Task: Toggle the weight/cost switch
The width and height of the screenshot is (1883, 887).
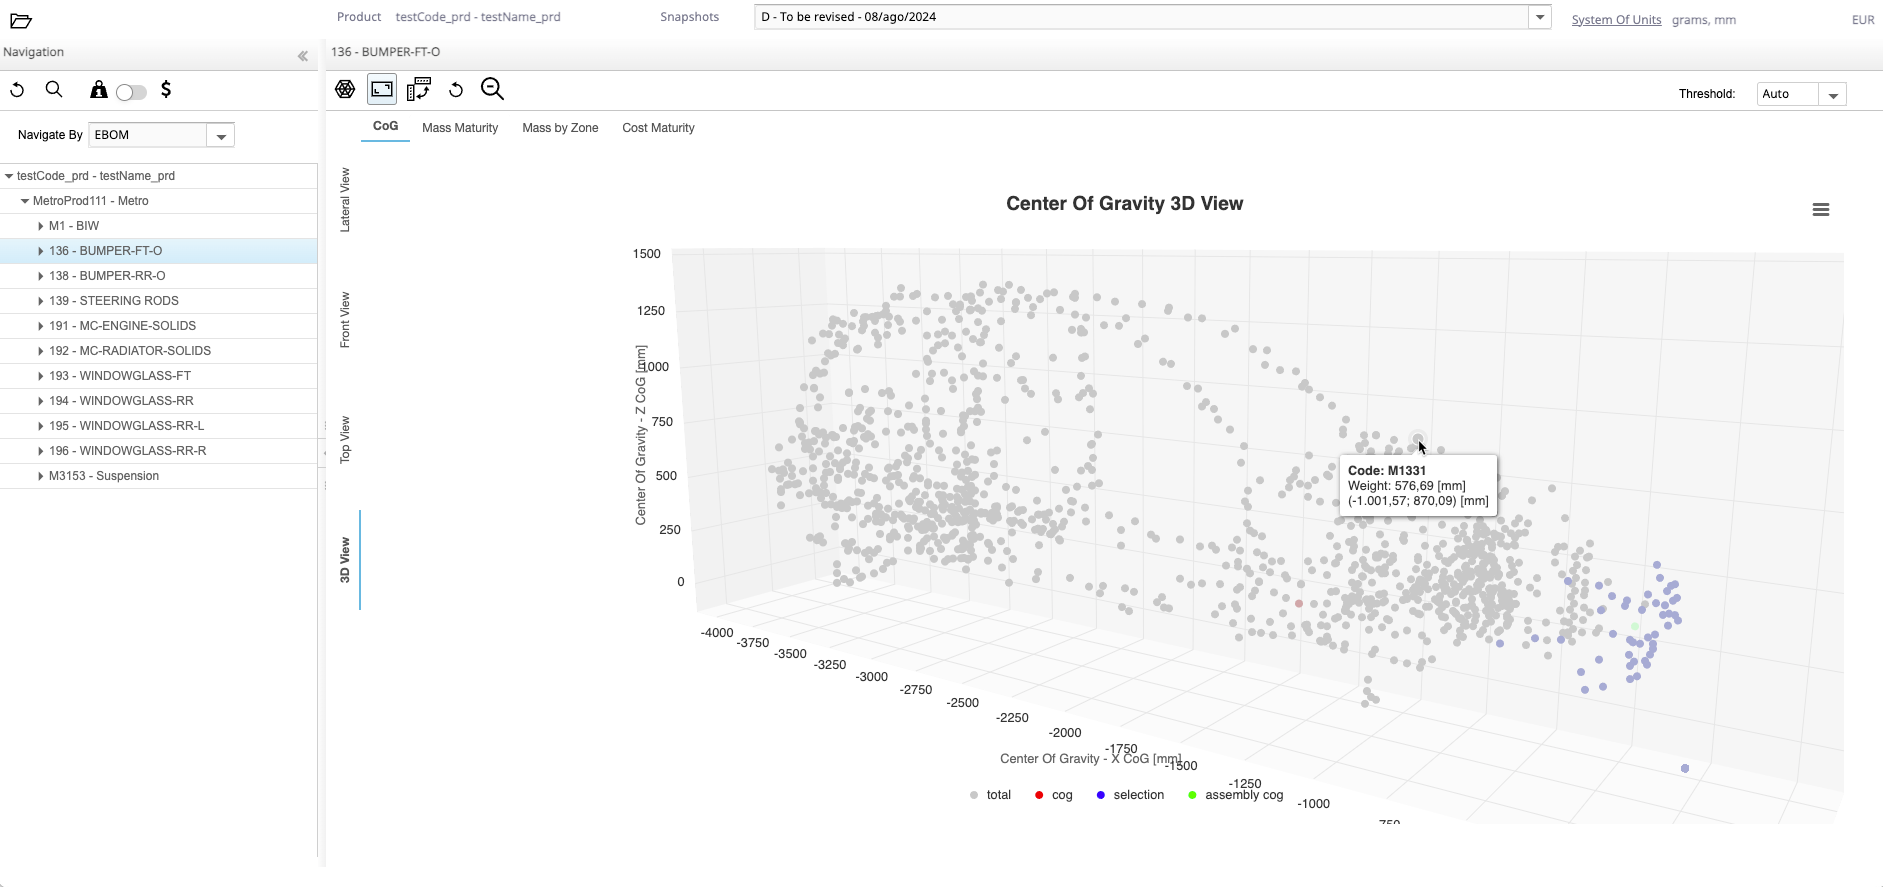Action: click(131, 92)
